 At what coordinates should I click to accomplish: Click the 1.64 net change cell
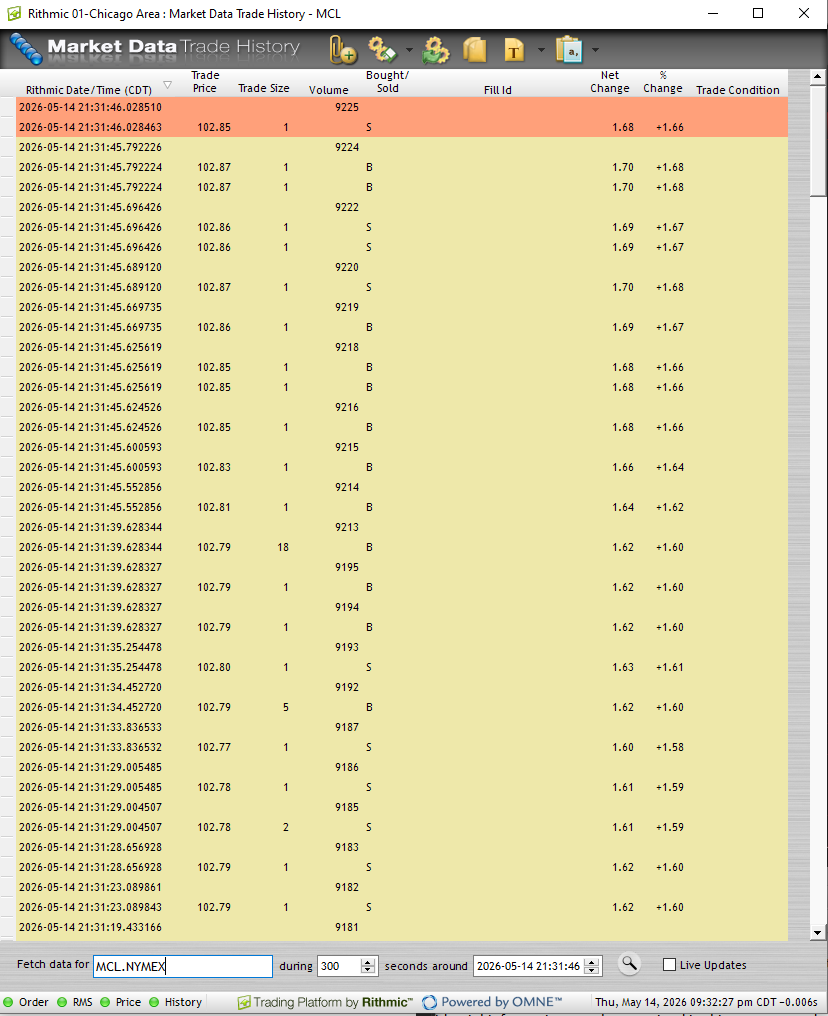click(x=623, y=507)
